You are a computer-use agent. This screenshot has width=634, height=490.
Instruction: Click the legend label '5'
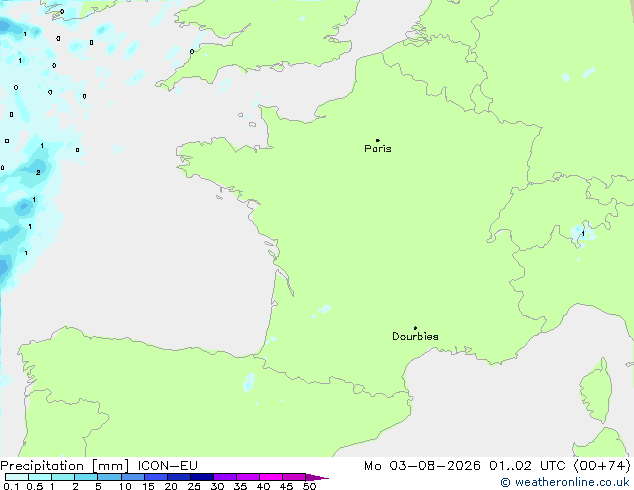click(98, 486)
